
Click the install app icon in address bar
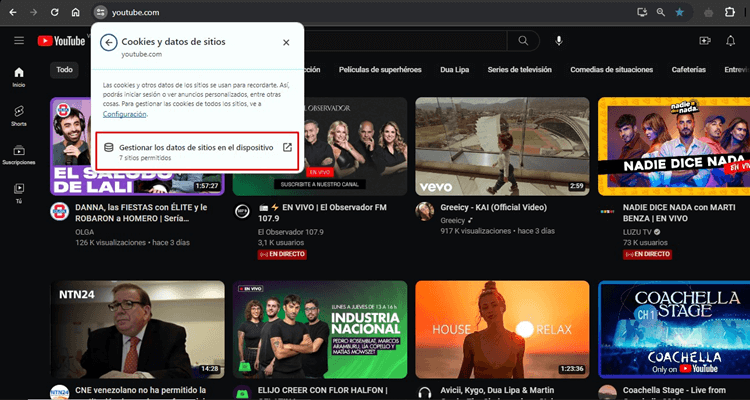point(642,12)
